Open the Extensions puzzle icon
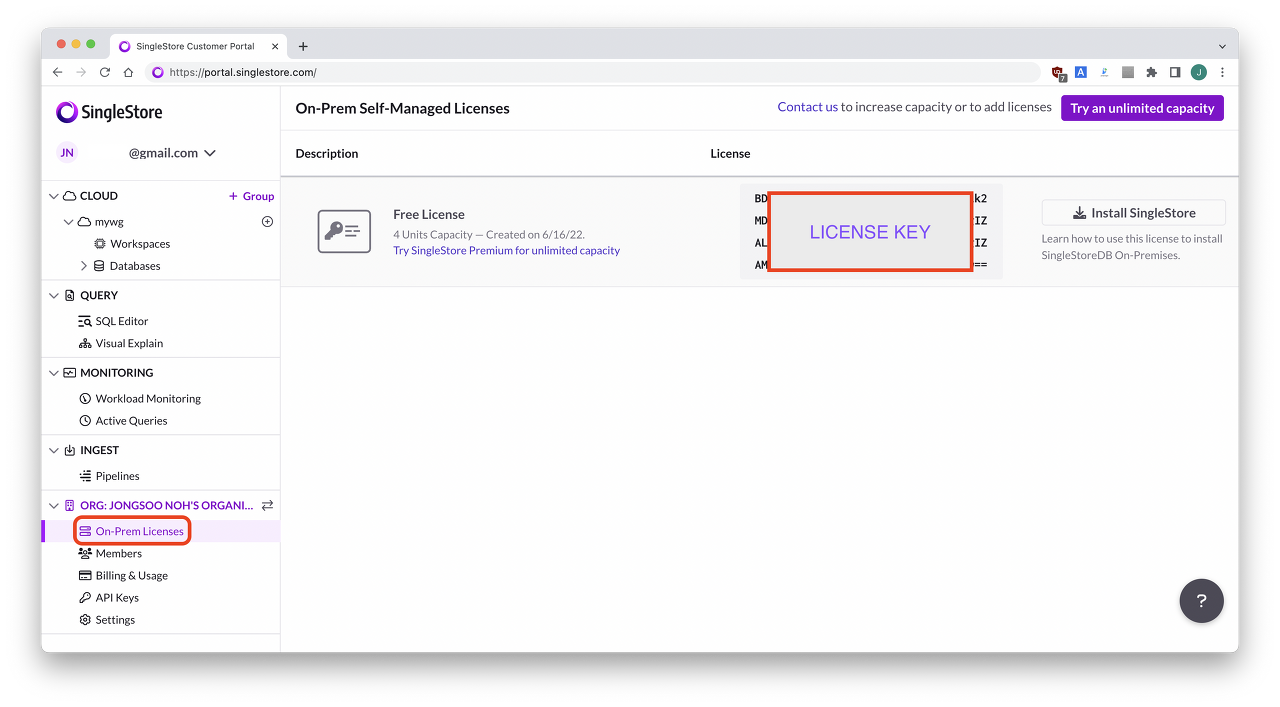This screenshot has height=707, width=1280. click(1151, 72)
